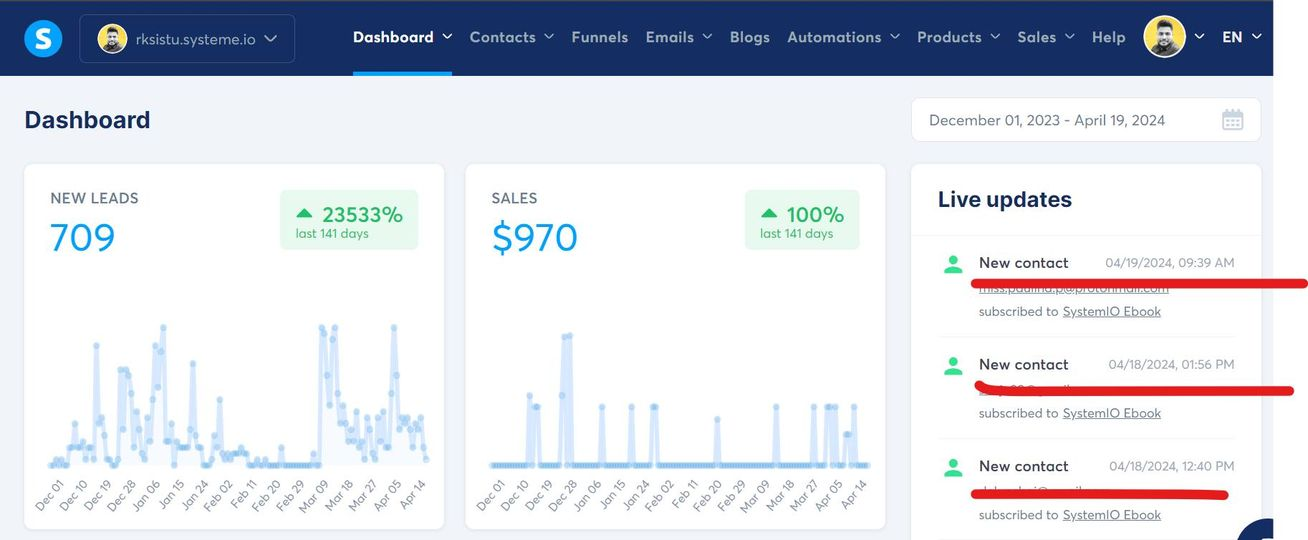This screenshot has width=1308, height=540.
Task: Click the New Leads chart area
Action: [x=238, y=400]
